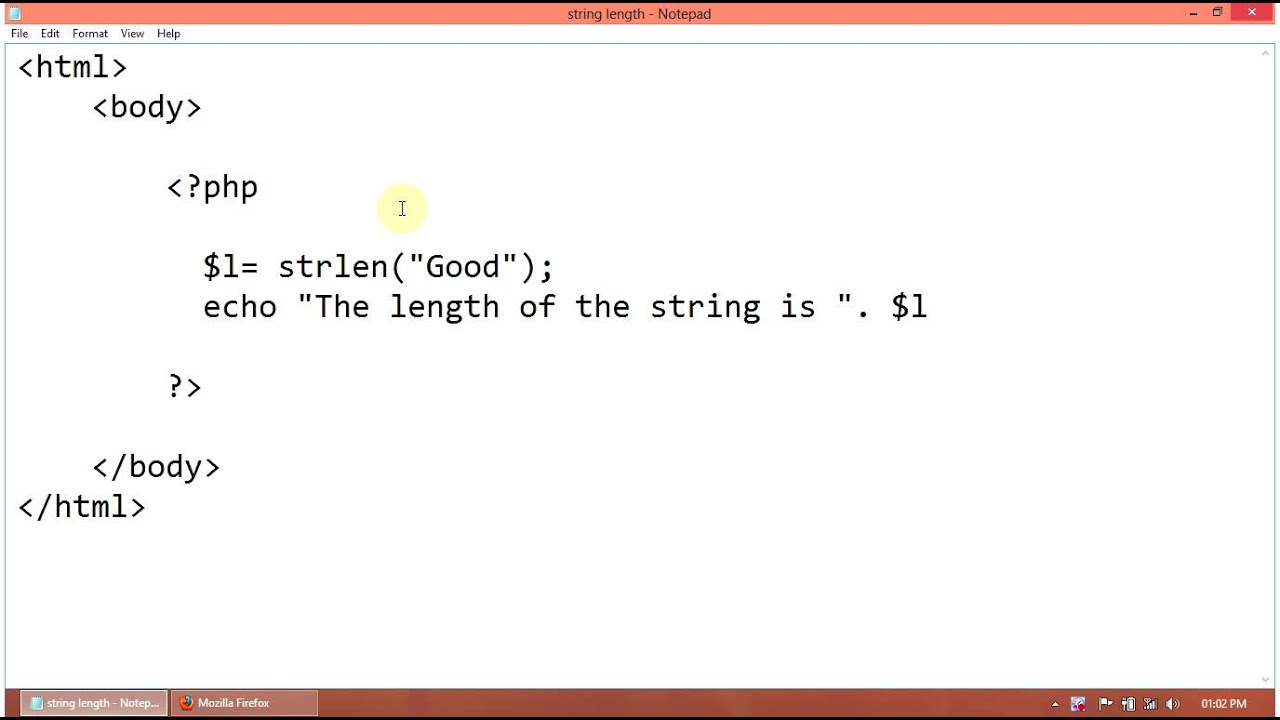The width and height of the screenshot is (1280, 720).
Task: Restore down the Notepad window
Action: 1217,13
